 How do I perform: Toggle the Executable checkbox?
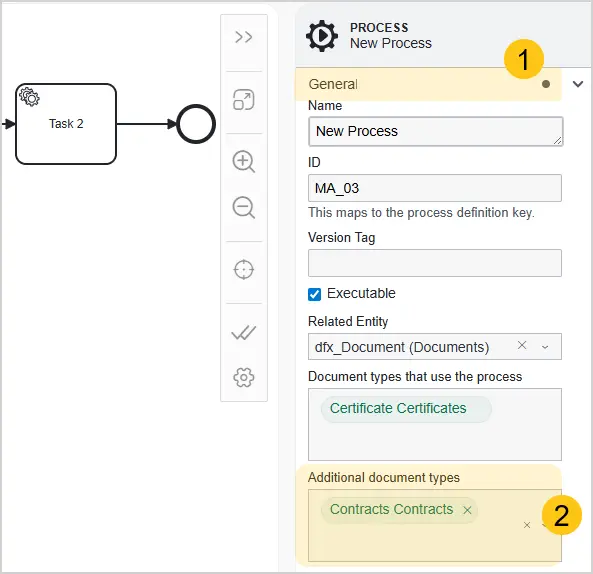(x=314, y=294)
